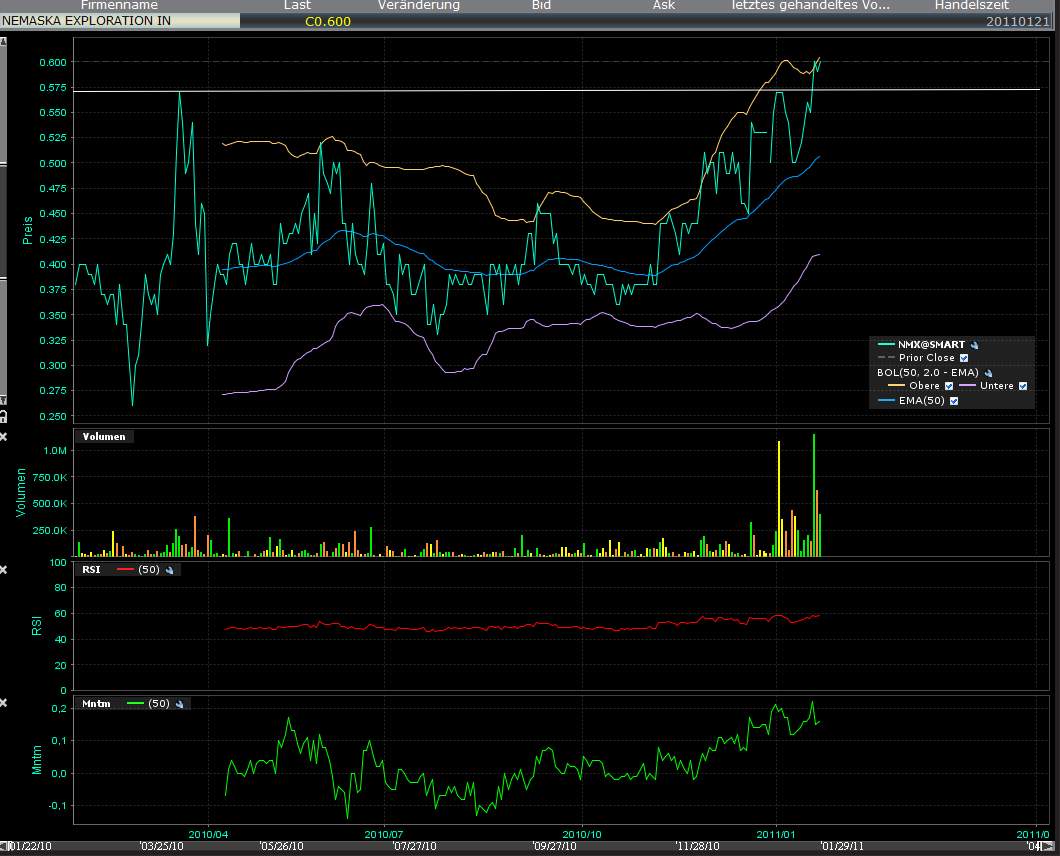1060x856 pixels.
Task: Open BOL(50, 2.0 - EMA) wrench settings
Action: pos(989,372)
